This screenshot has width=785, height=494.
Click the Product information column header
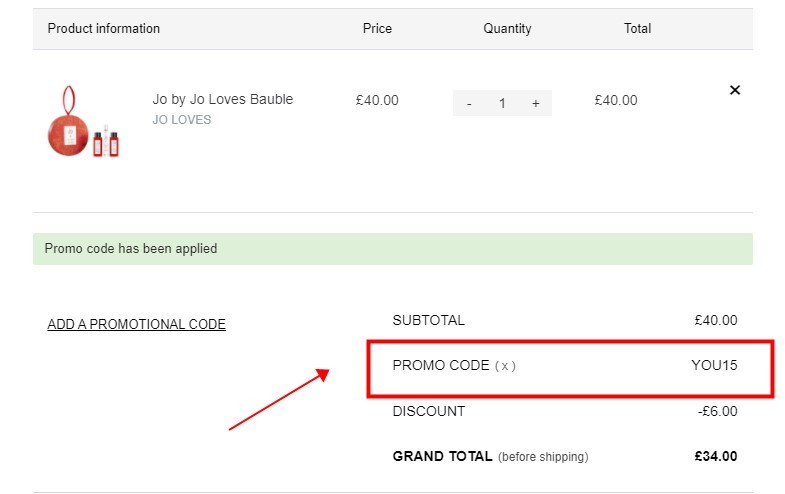104,29
